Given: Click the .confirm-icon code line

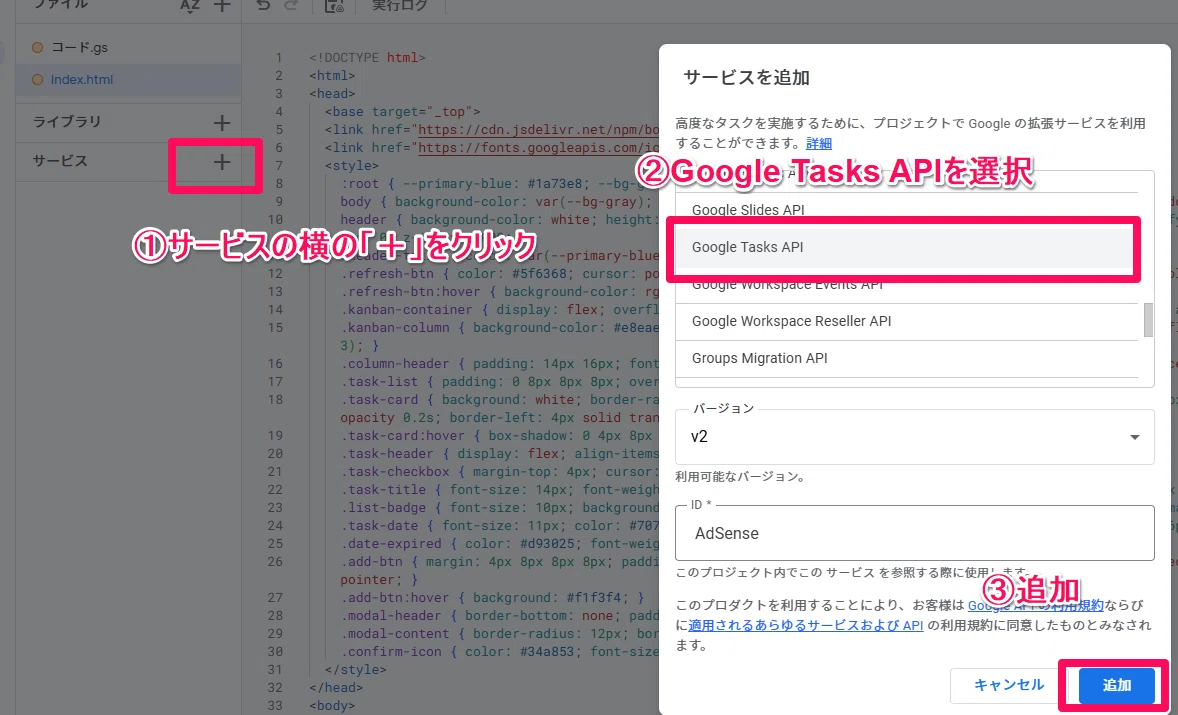Looking at the screenshot, I should (500, 652).
